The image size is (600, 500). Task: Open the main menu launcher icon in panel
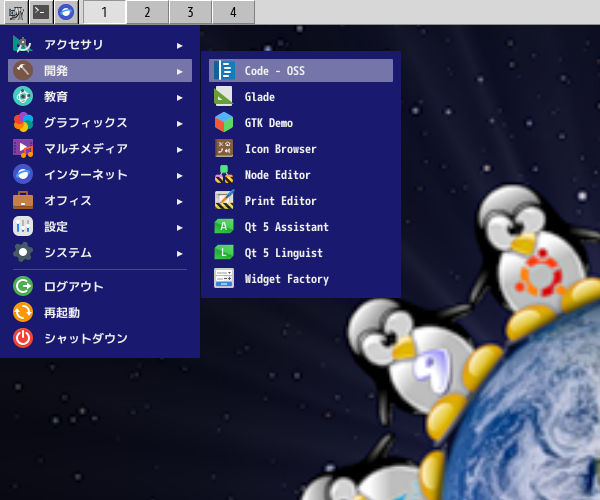(x=16, y=12)
